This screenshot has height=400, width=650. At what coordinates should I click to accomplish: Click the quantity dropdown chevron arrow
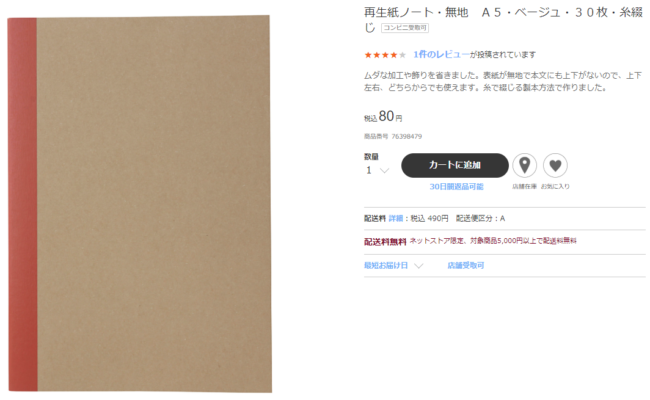coord(385,171)
